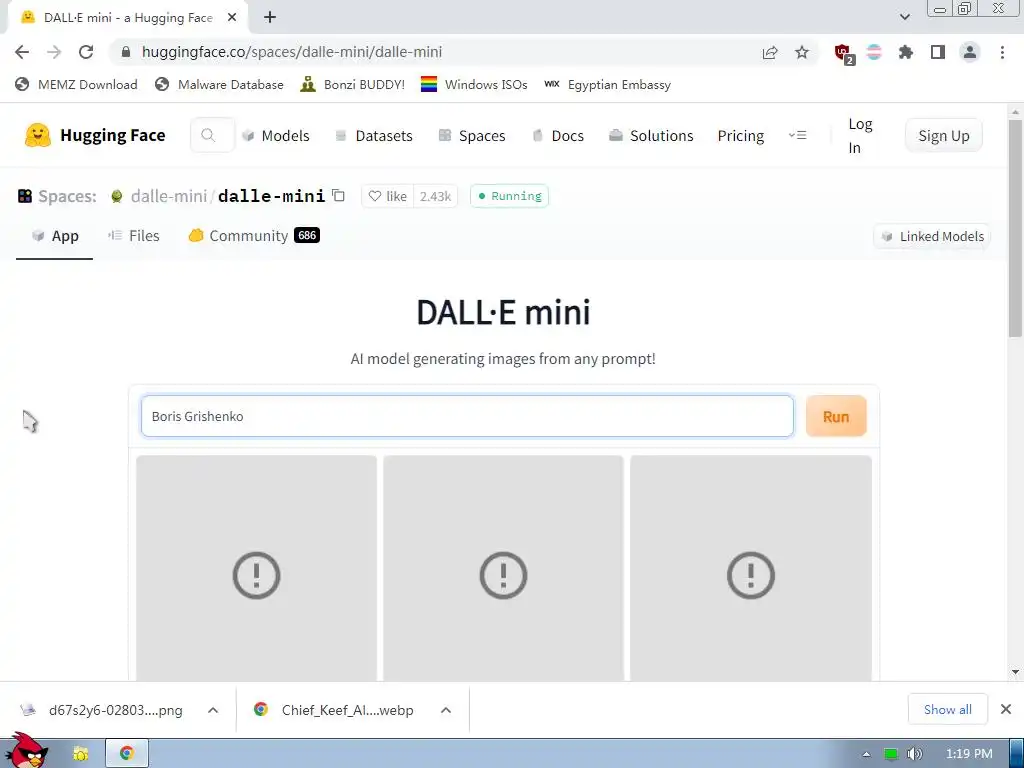The image size is (1024, 768).
Task: Click the Hugging Face logo
Action: point(95,135)
